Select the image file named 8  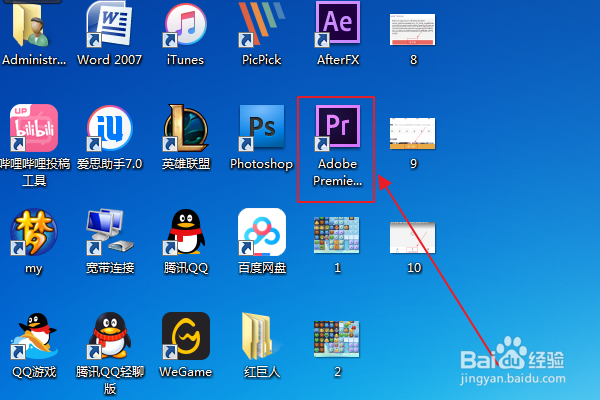[x=412, y=29]
